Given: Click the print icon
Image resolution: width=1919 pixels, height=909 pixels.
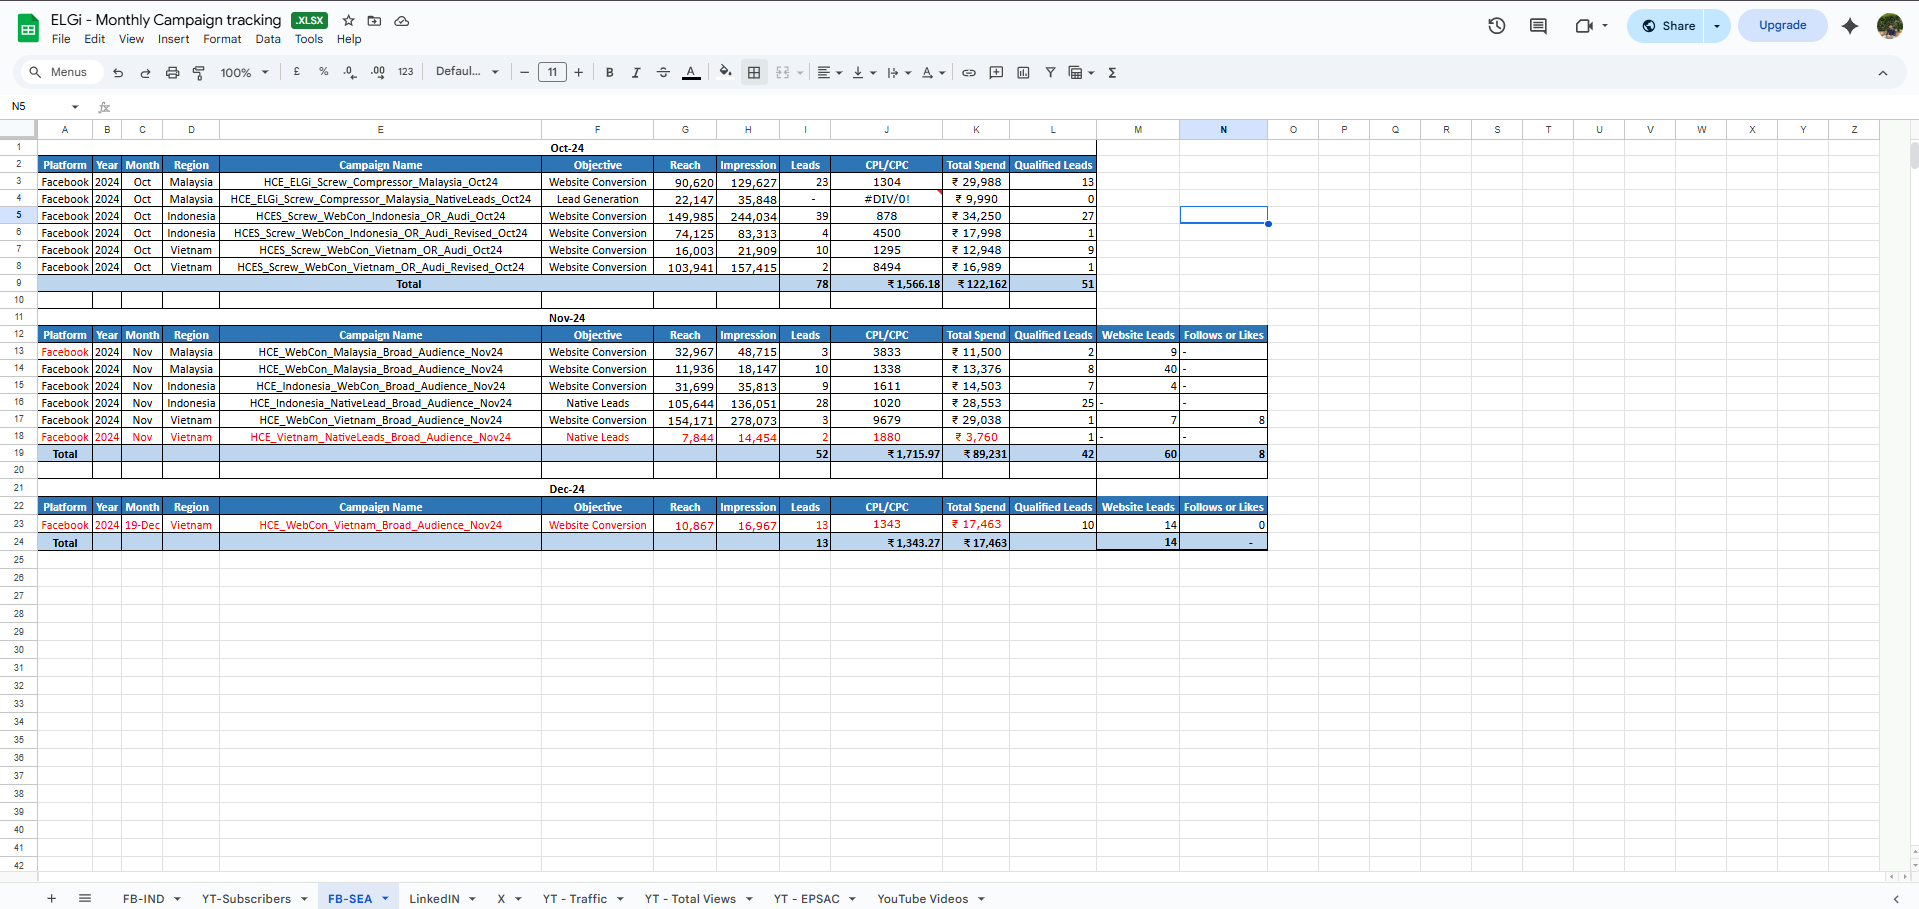Looking at the screenshot, I should point(172,73).
